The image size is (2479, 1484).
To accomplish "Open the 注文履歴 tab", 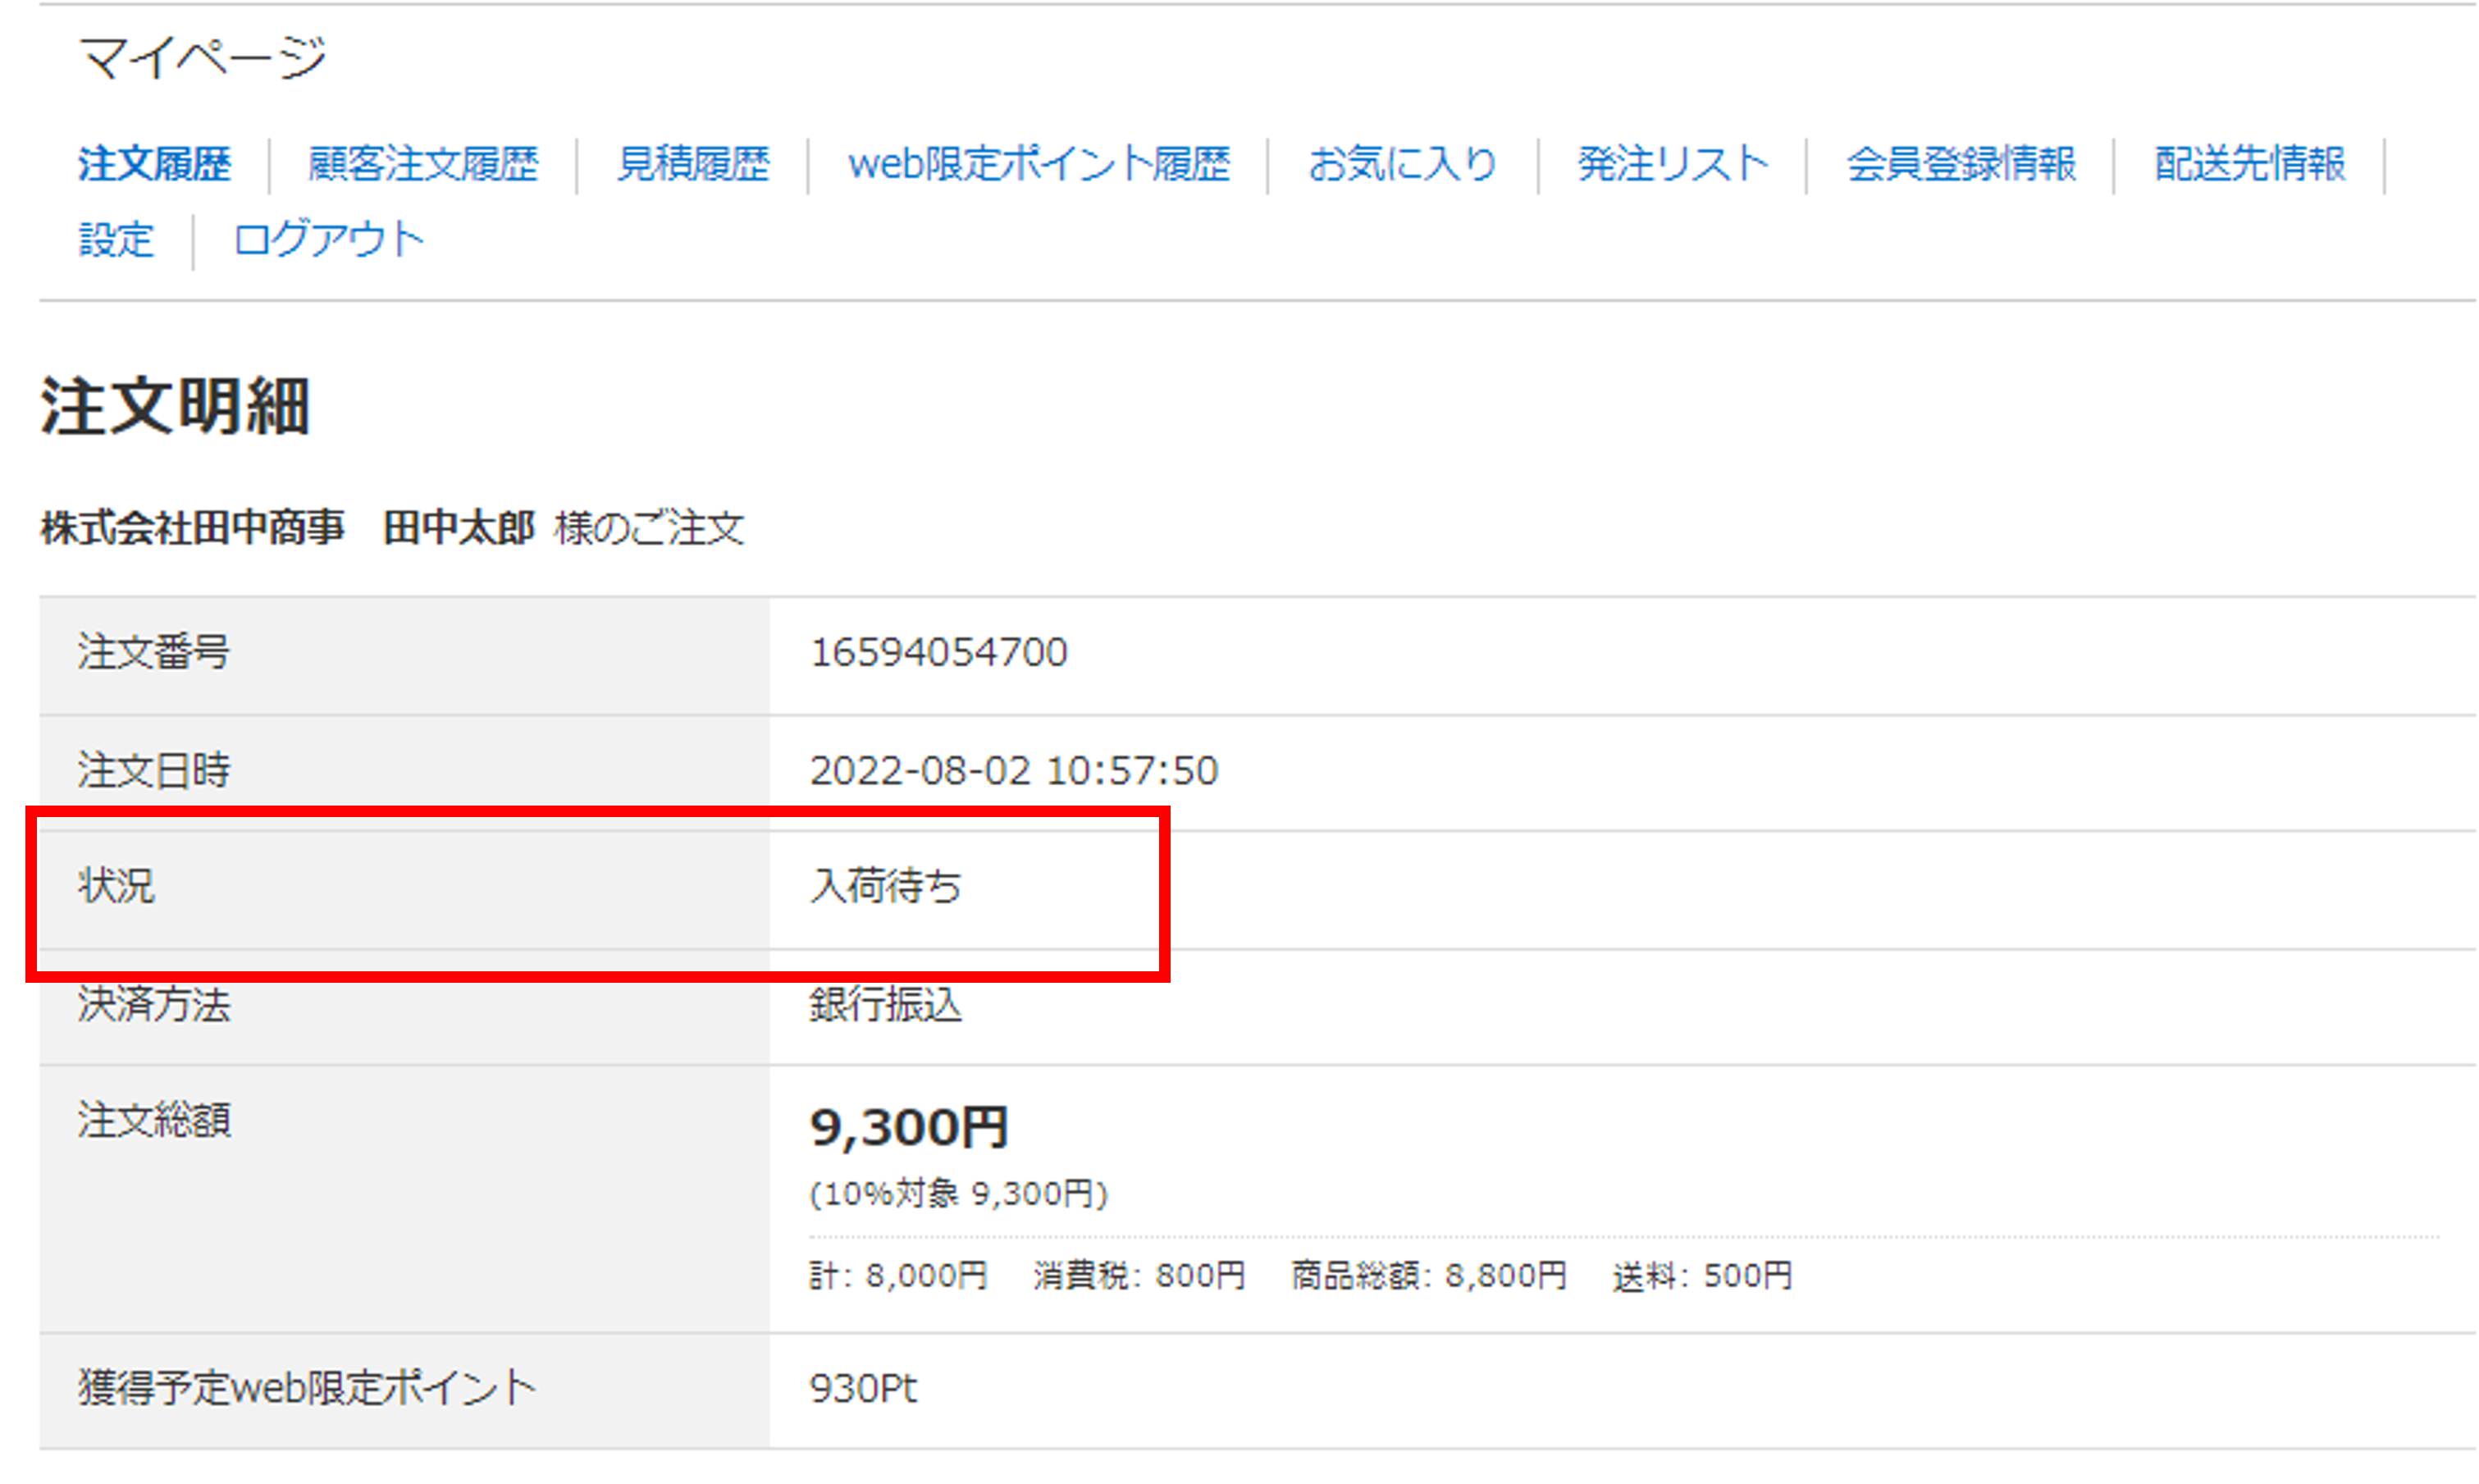I will point(155,163).
